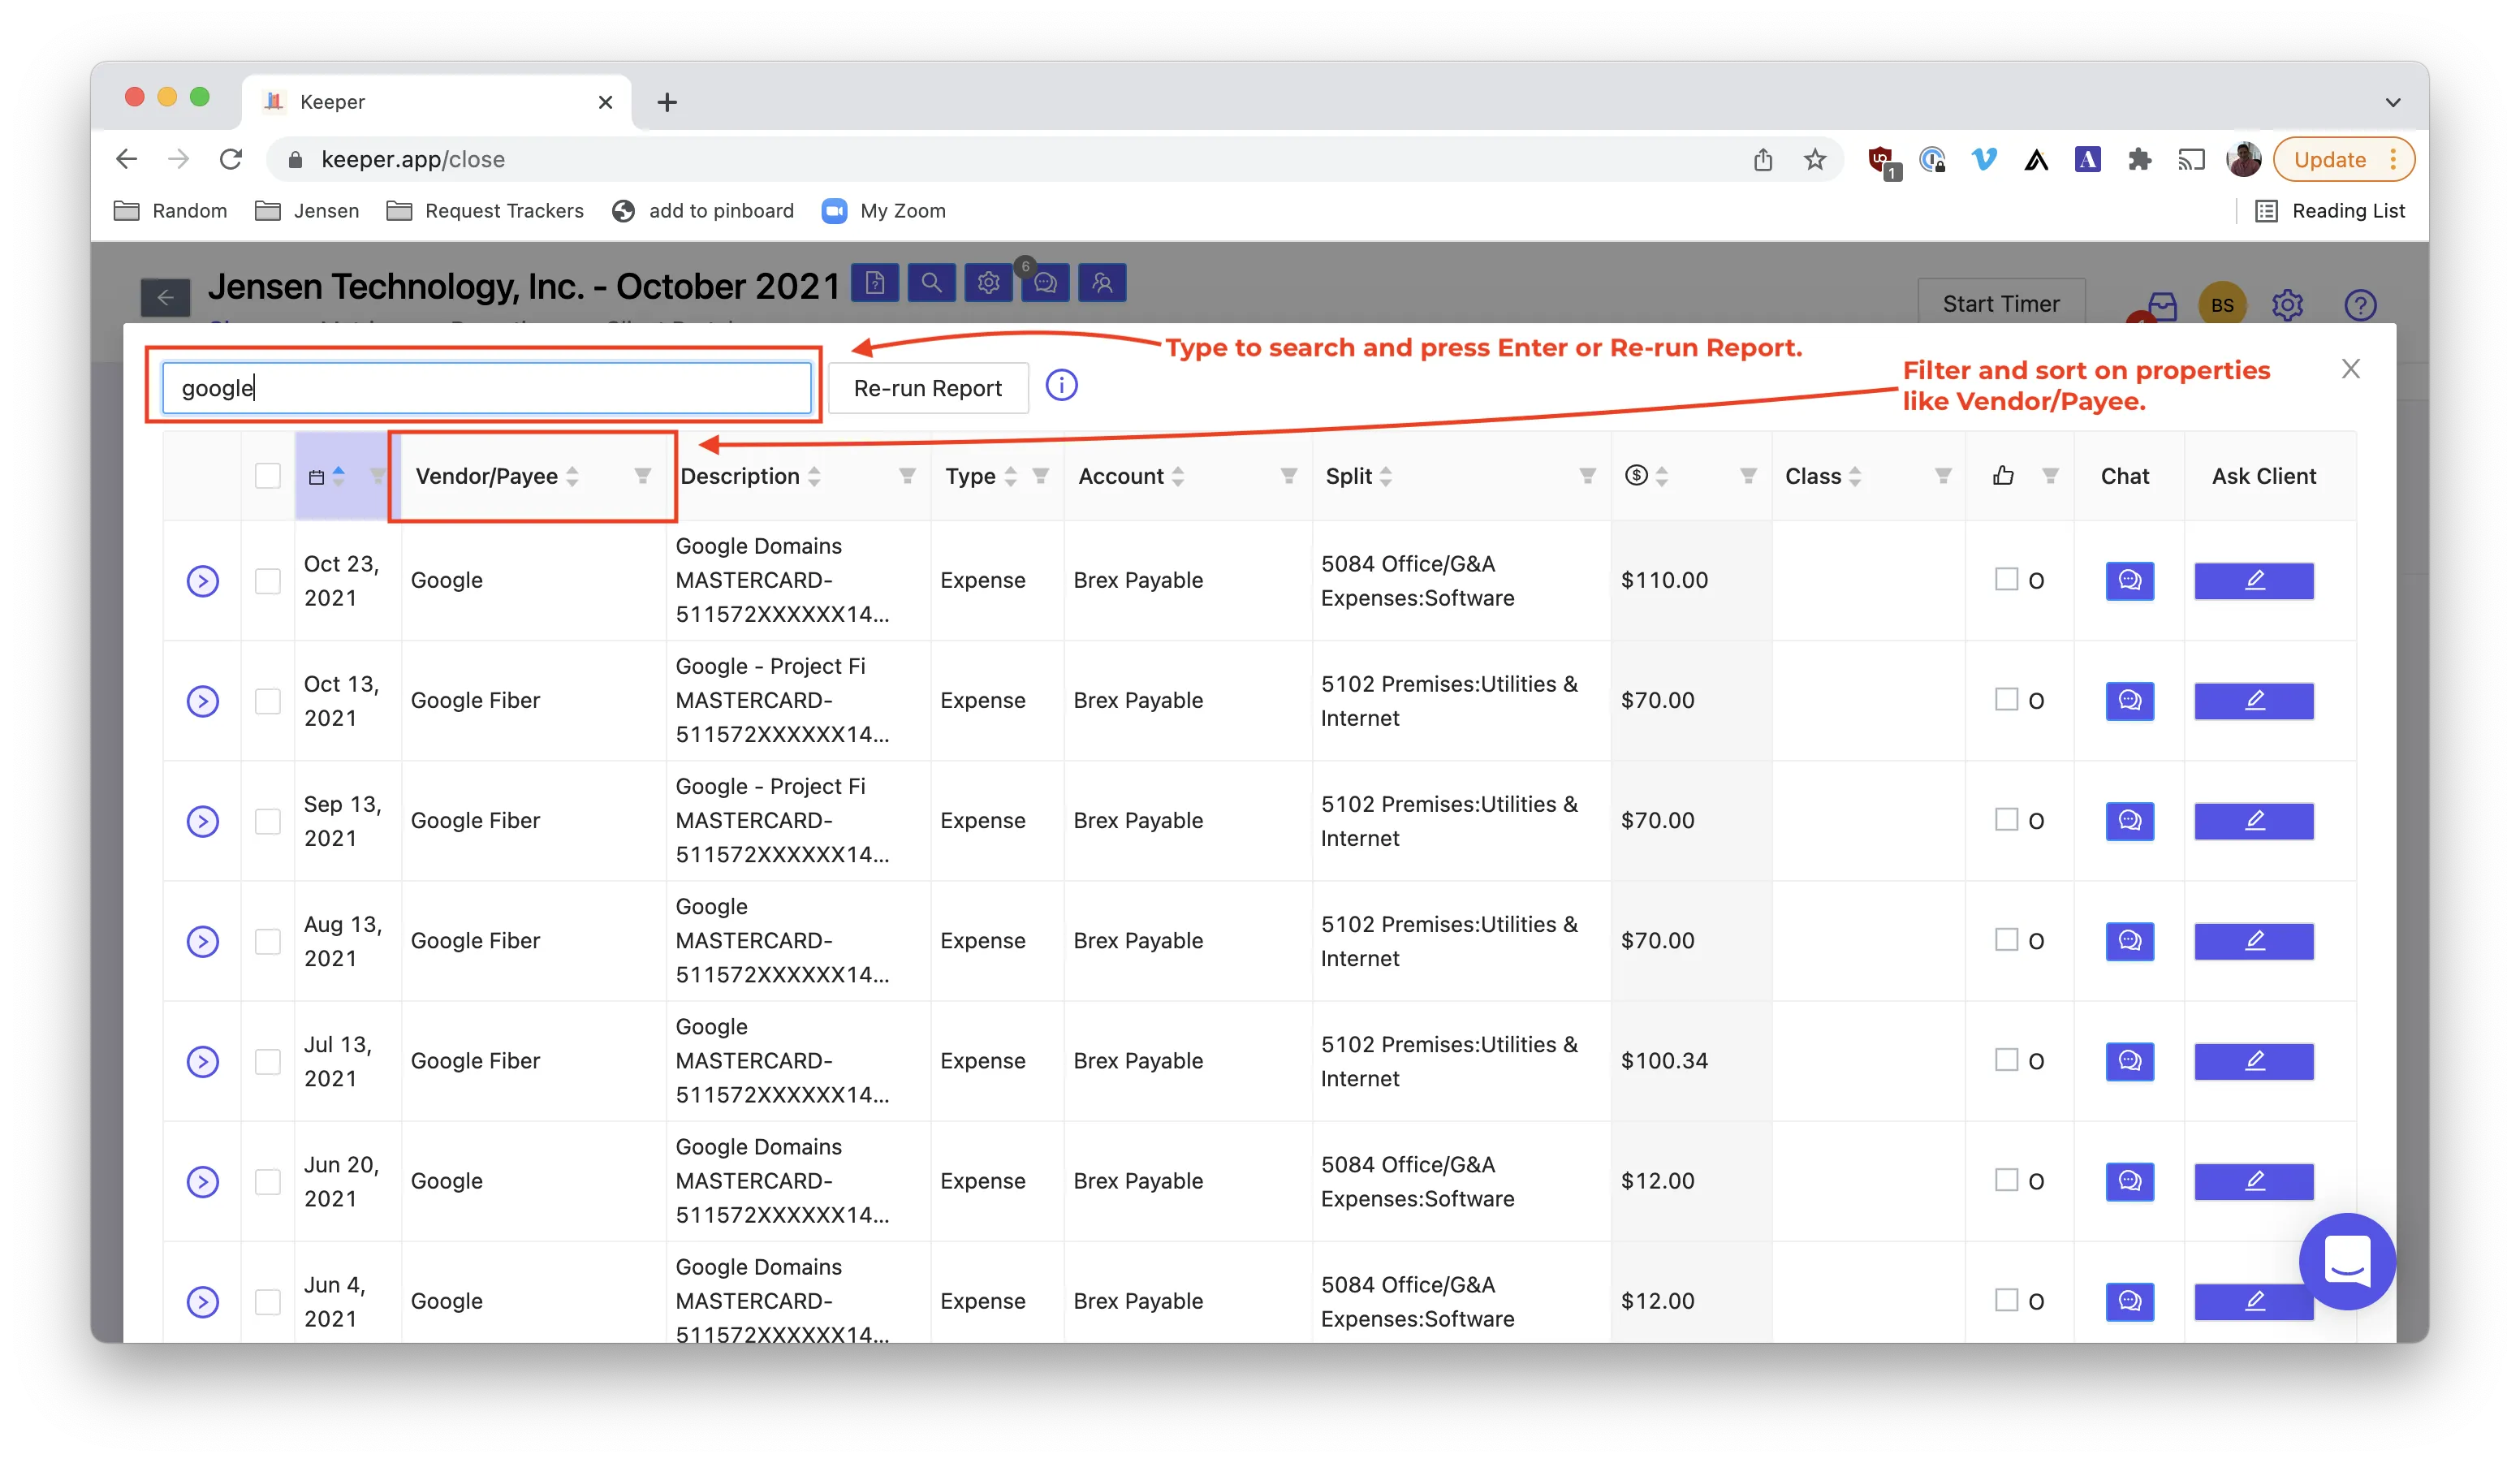This screenshot has width=2520, height=1463.
Task: Sort by Type column header
Action: 1010,477
